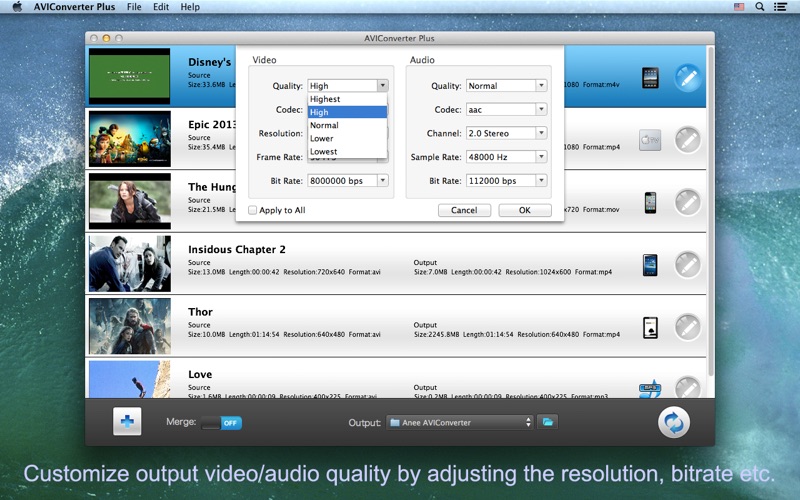This screenshot has width=800, height=500.
Task: Open Notification Center list icon
Action: [780, 7]
